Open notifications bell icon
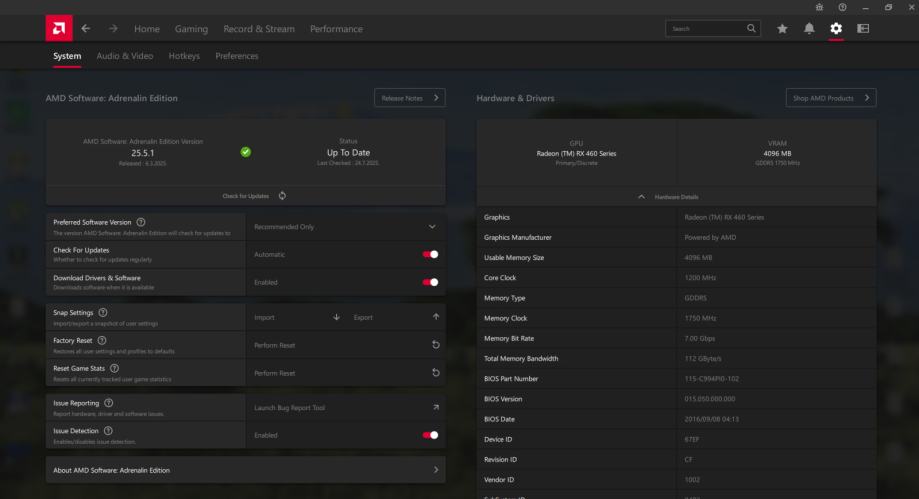Viewport: 919px width, 499px height. click(809, 28)
